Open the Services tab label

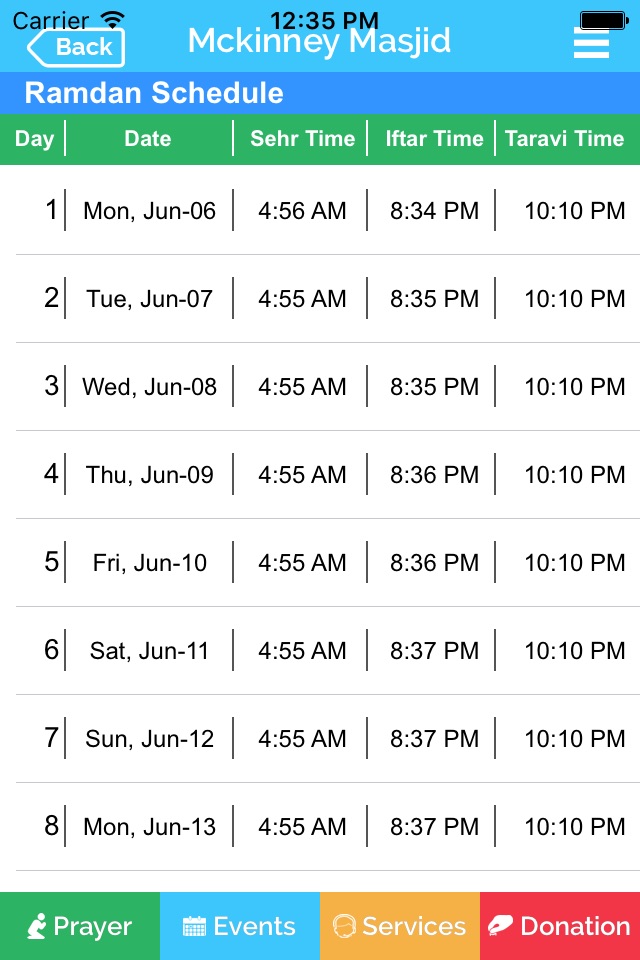tap(413, 927)
